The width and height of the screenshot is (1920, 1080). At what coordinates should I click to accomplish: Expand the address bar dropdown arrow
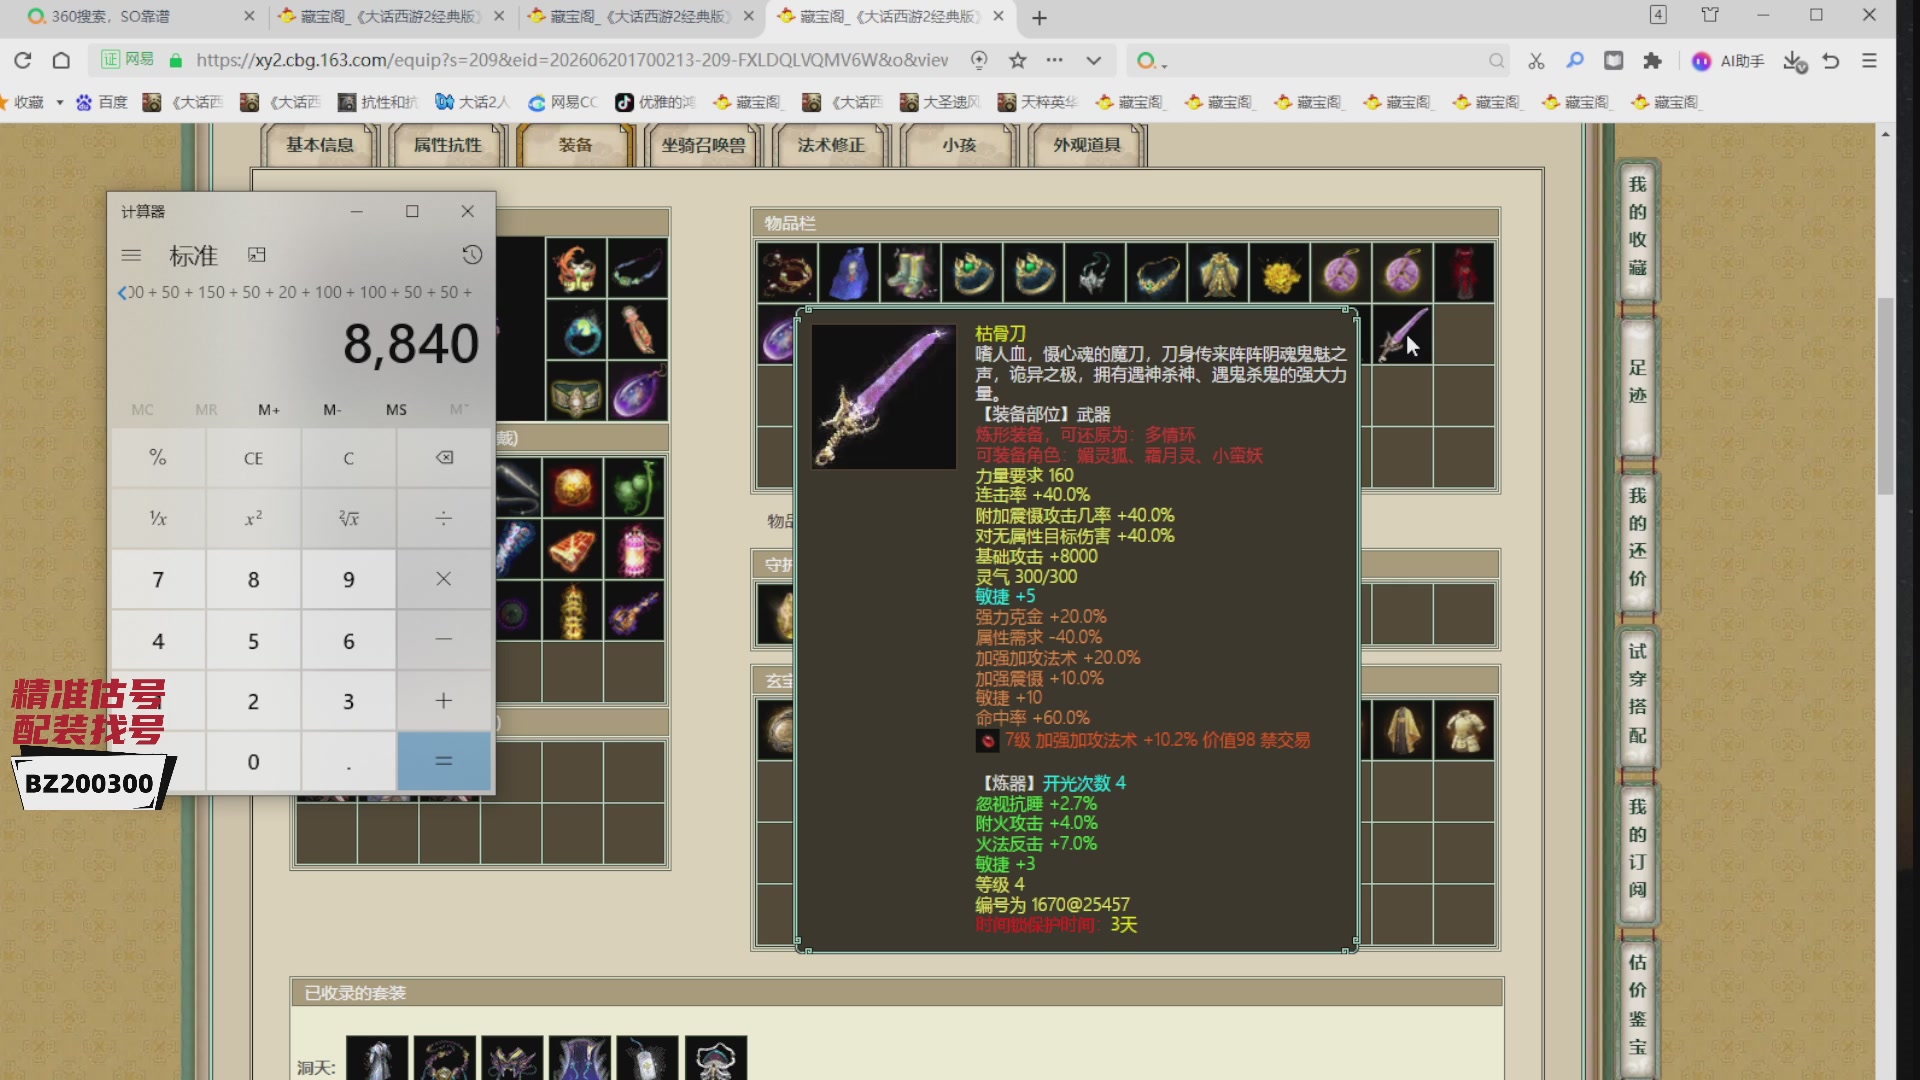(x=1094, y=60)
